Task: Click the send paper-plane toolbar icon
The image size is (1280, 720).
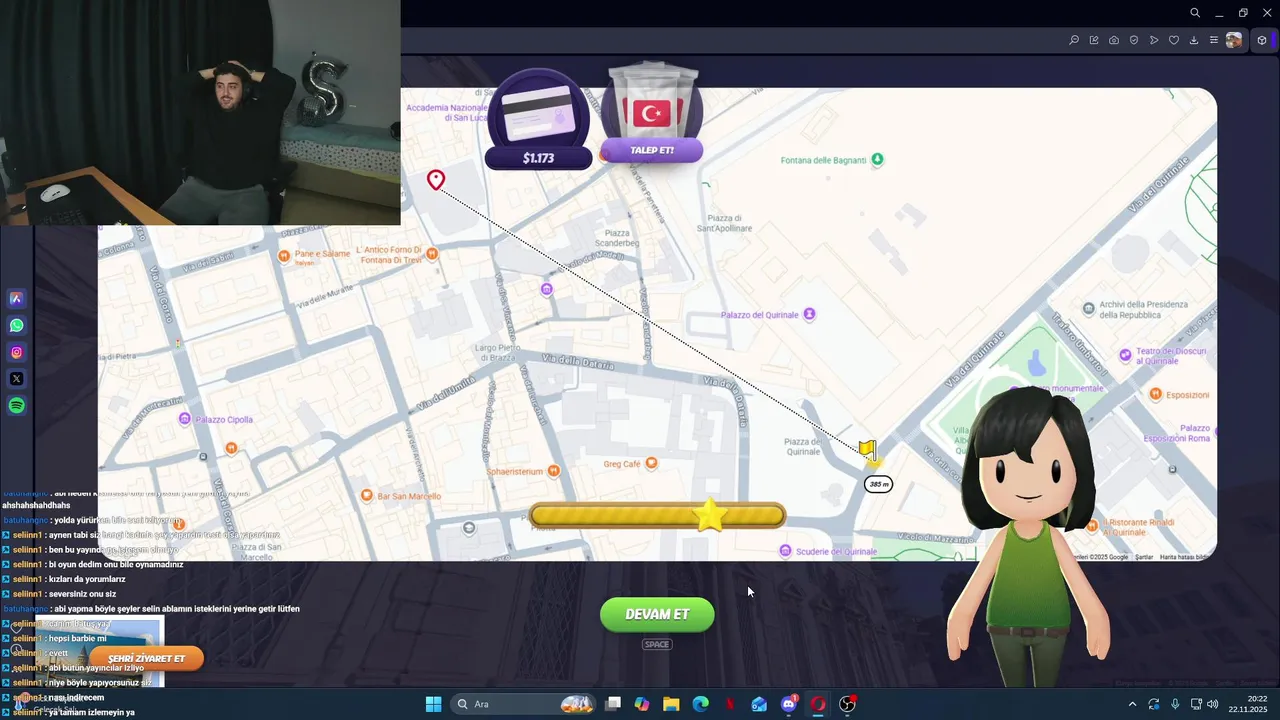Action: point(1154,40)
